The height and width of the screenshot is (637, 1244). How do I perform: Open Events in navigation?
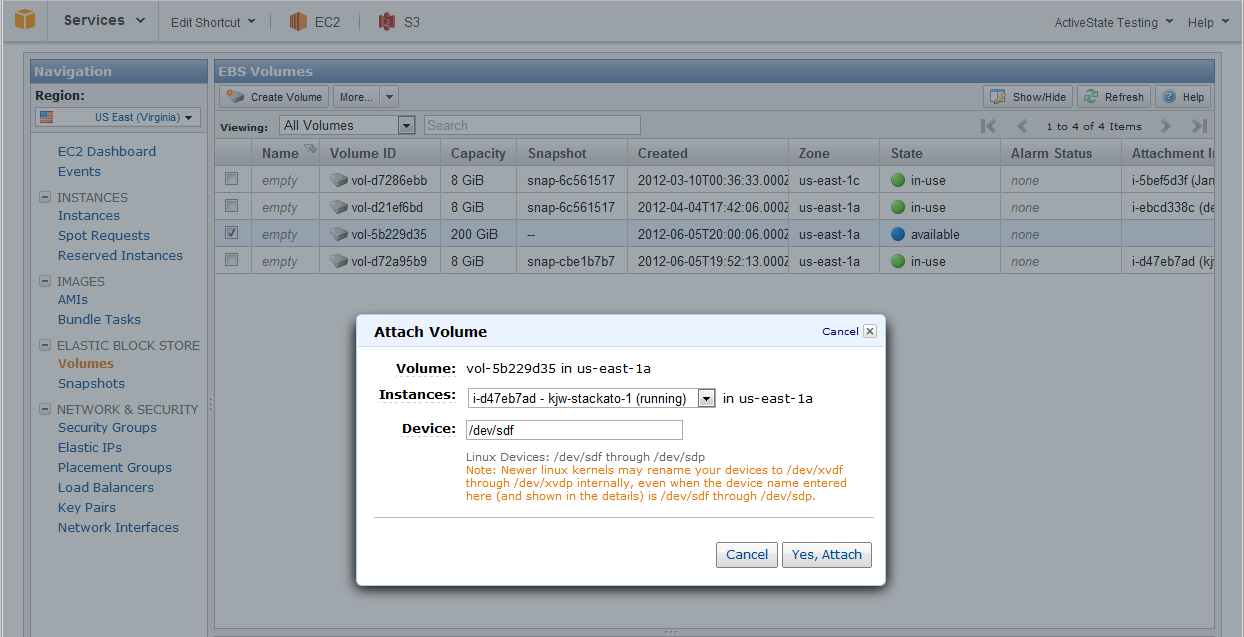[x=79, y=172]
